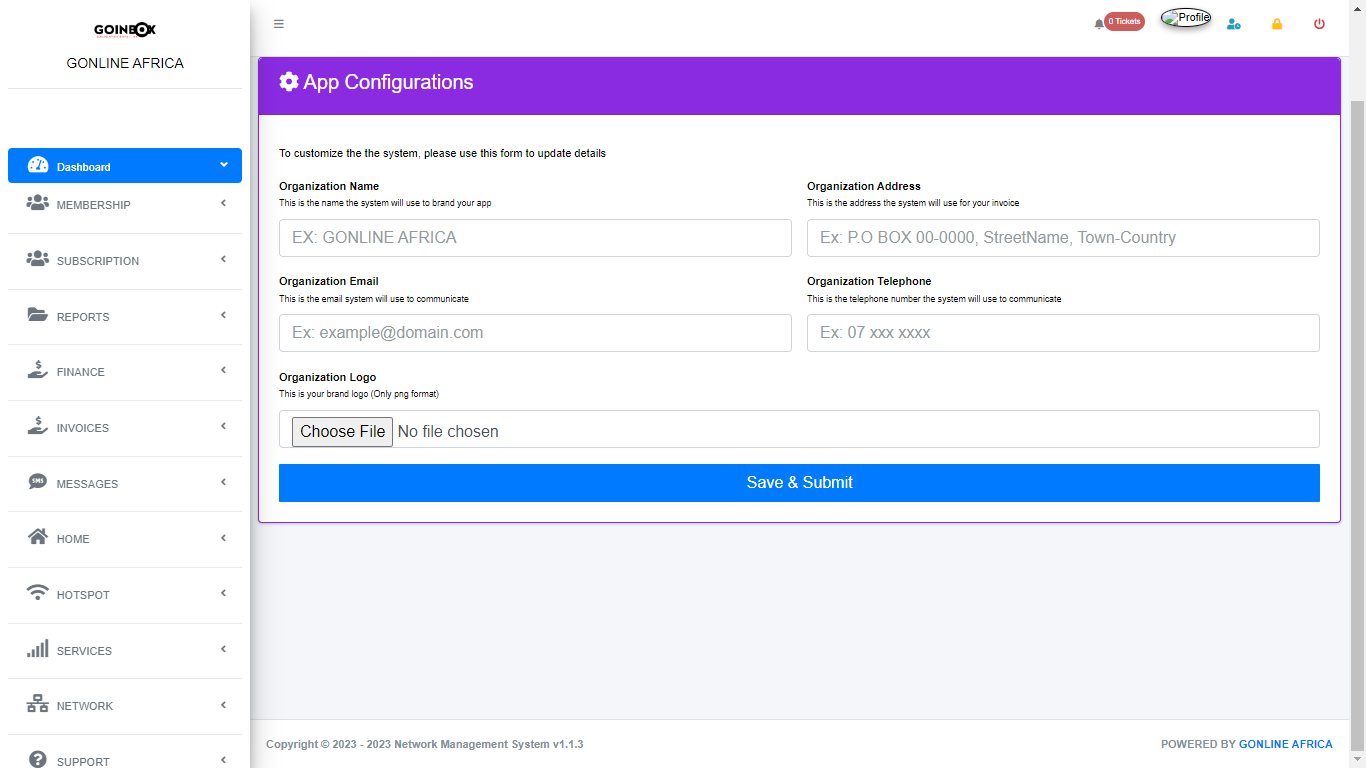The height and width of the screenshot is (768, 1366).
Task: Expand the Finance menu chevron
Action: pos(223,370)
